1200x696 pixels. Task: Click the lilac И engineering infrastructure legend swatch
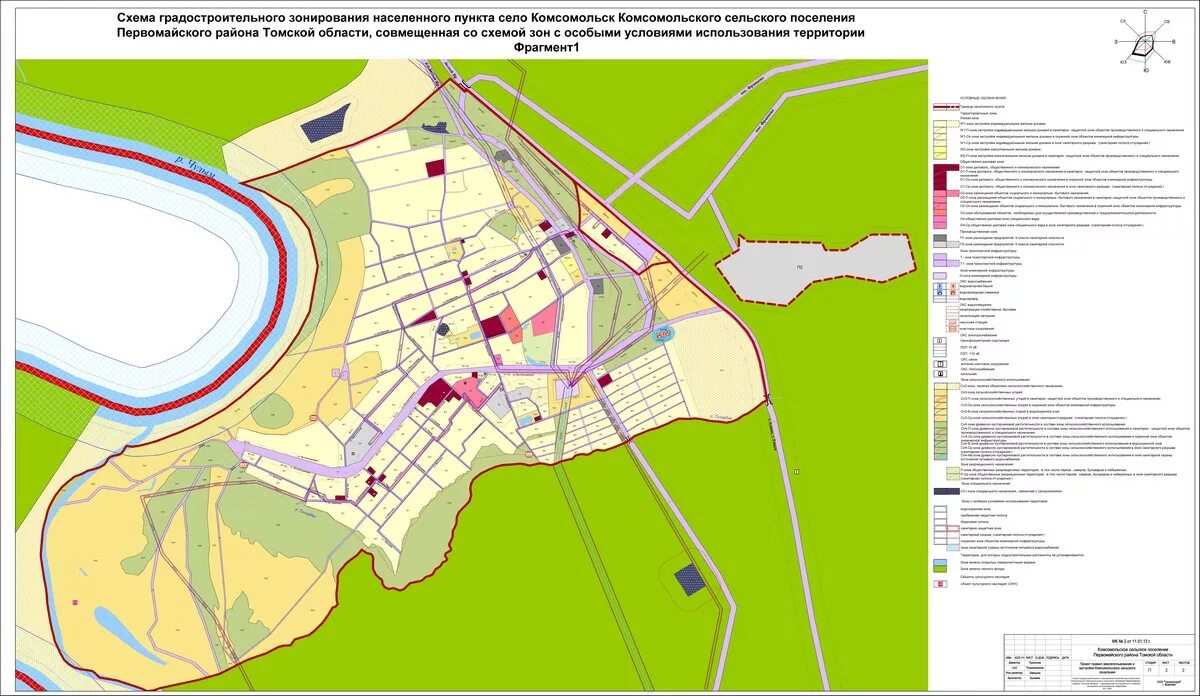point(940,276)
